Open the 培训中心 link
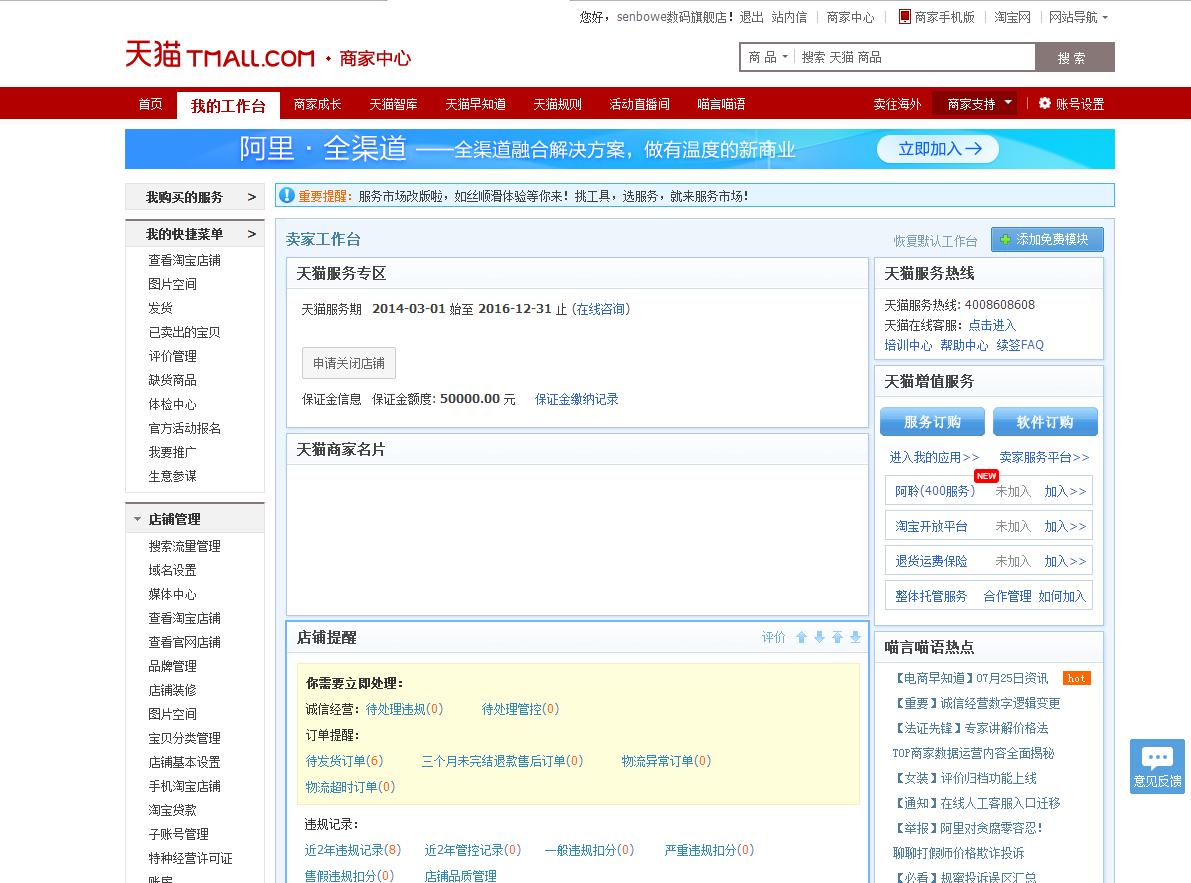1191x883 pixels. click(908, 345)
